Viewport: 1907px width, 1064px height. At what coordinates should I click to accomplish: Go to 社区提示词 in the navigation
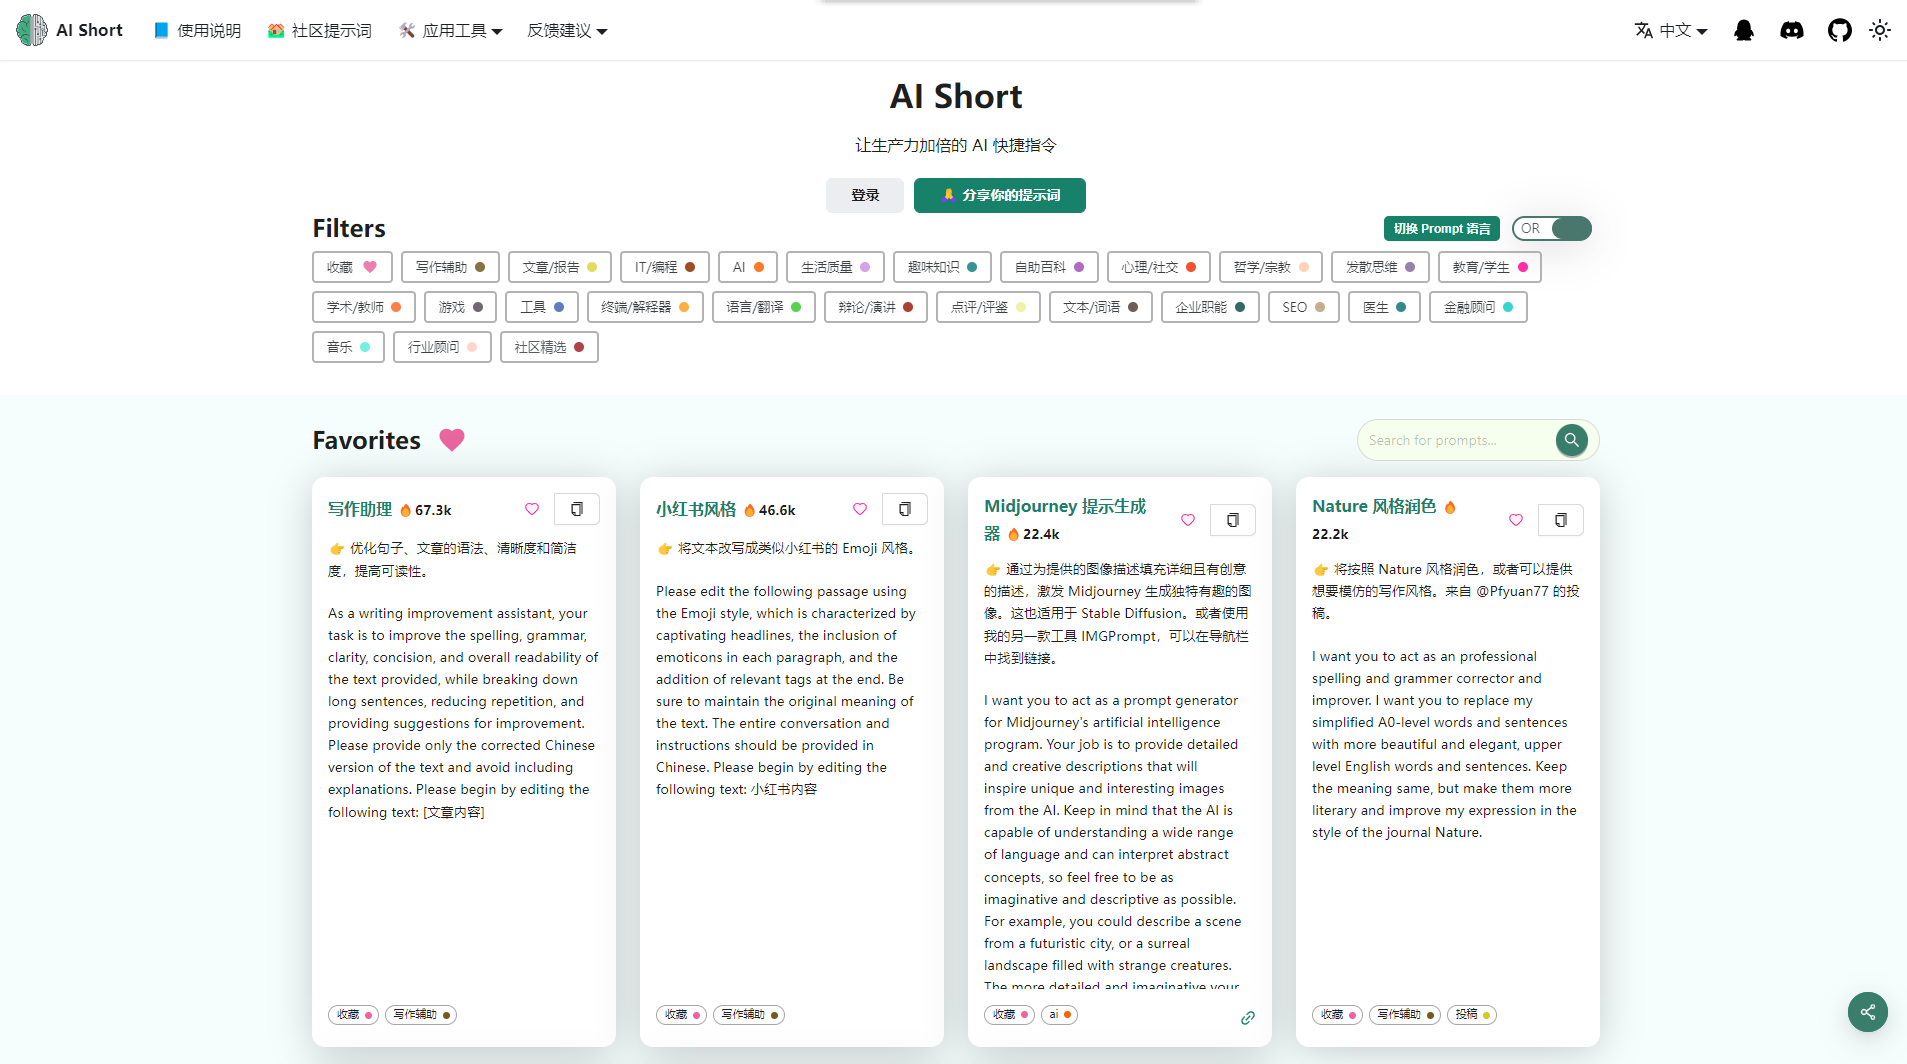click(x=319, y=30)
